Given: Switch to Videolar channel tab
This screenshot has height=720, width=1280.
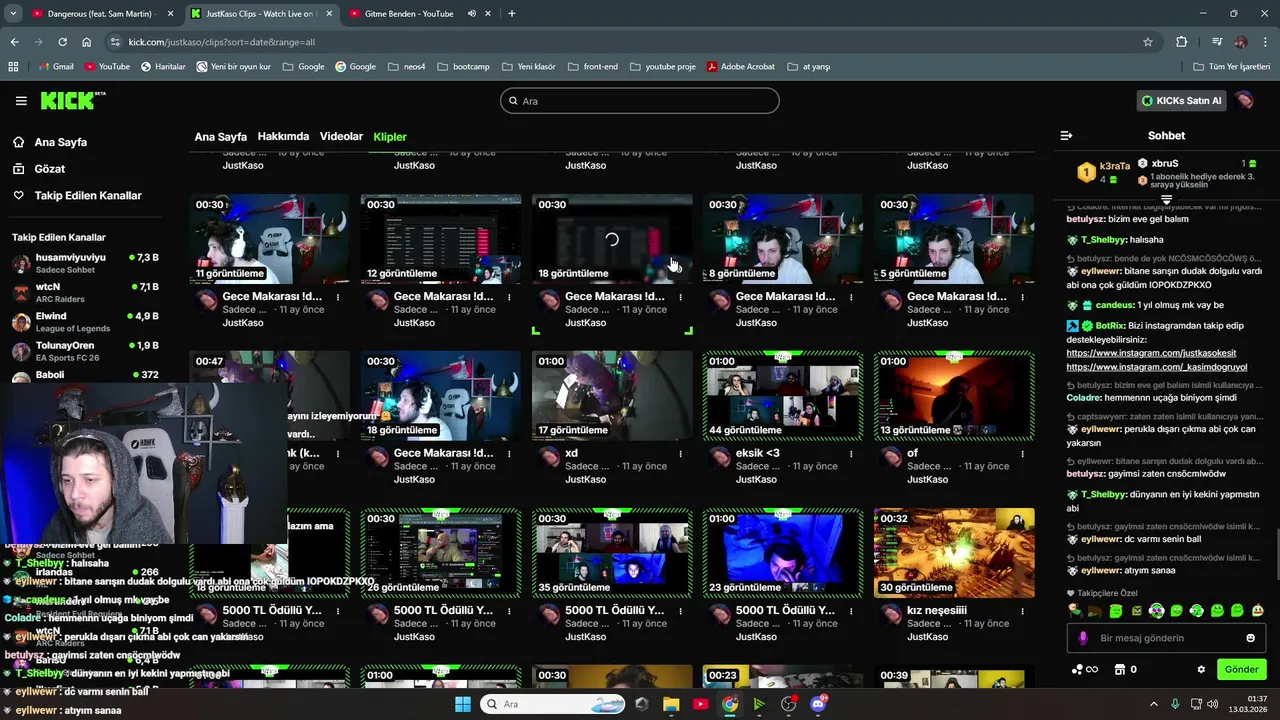Looking at the screenshot, I should pos(341,137).
